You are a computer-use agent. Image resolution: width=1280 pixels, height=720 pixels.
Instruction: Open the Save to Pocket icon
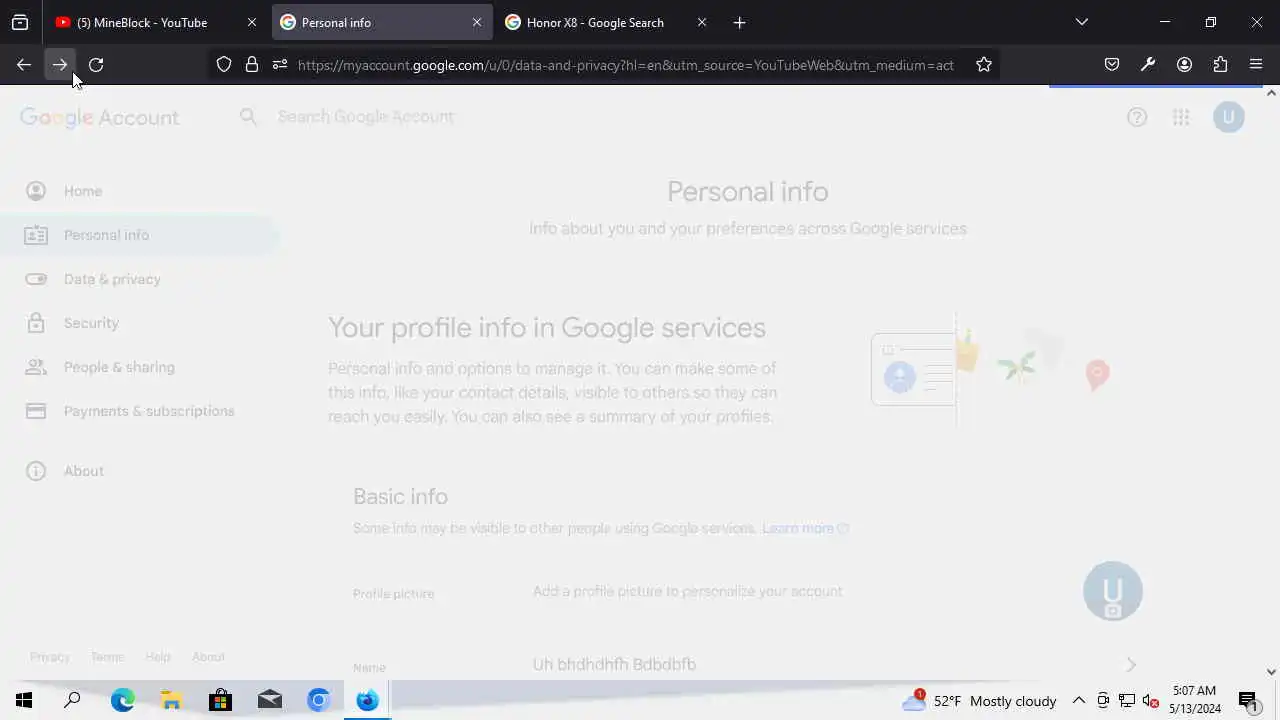(x=1112, y=64)
